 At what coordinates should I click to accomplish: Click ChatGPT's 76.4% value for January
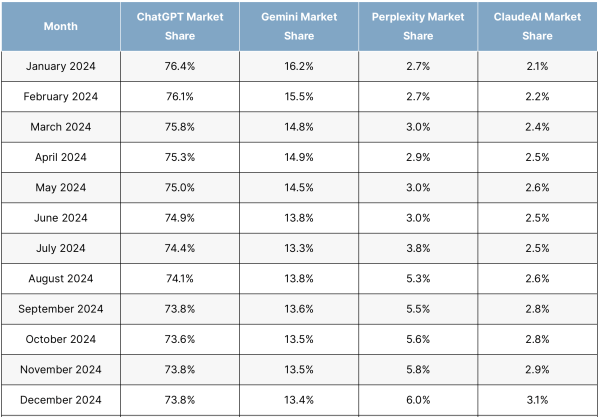(x=179, y=66)
